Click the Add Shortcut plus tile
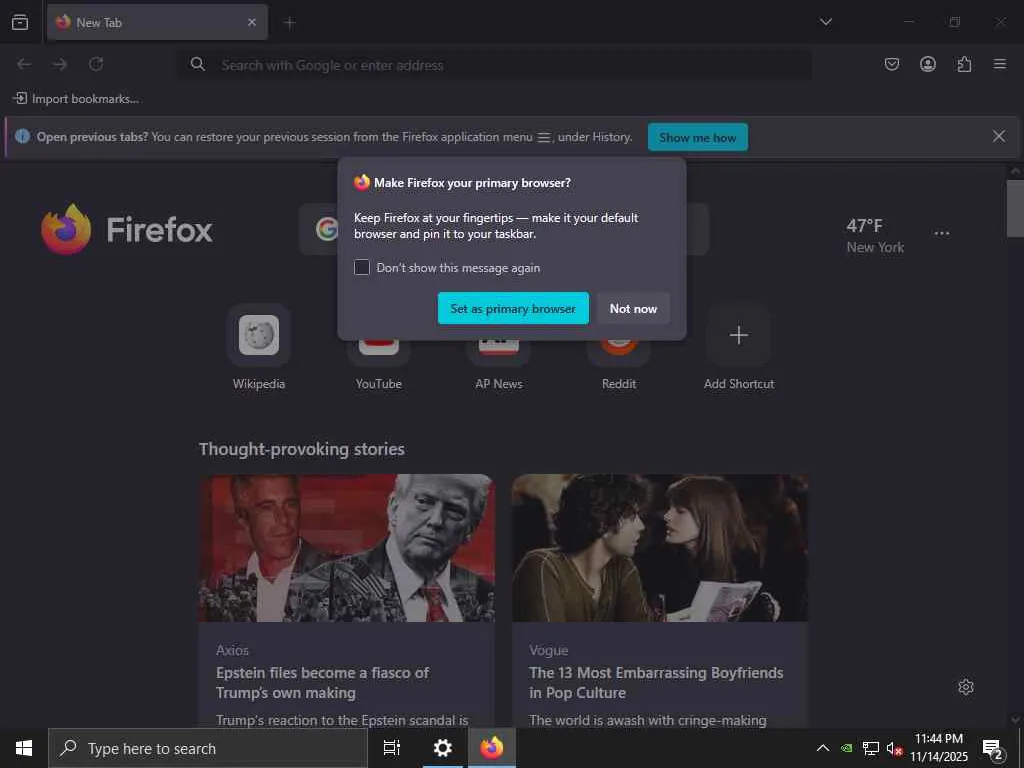Viewport: 1024px width, 768px height. (x=739, y=335)
